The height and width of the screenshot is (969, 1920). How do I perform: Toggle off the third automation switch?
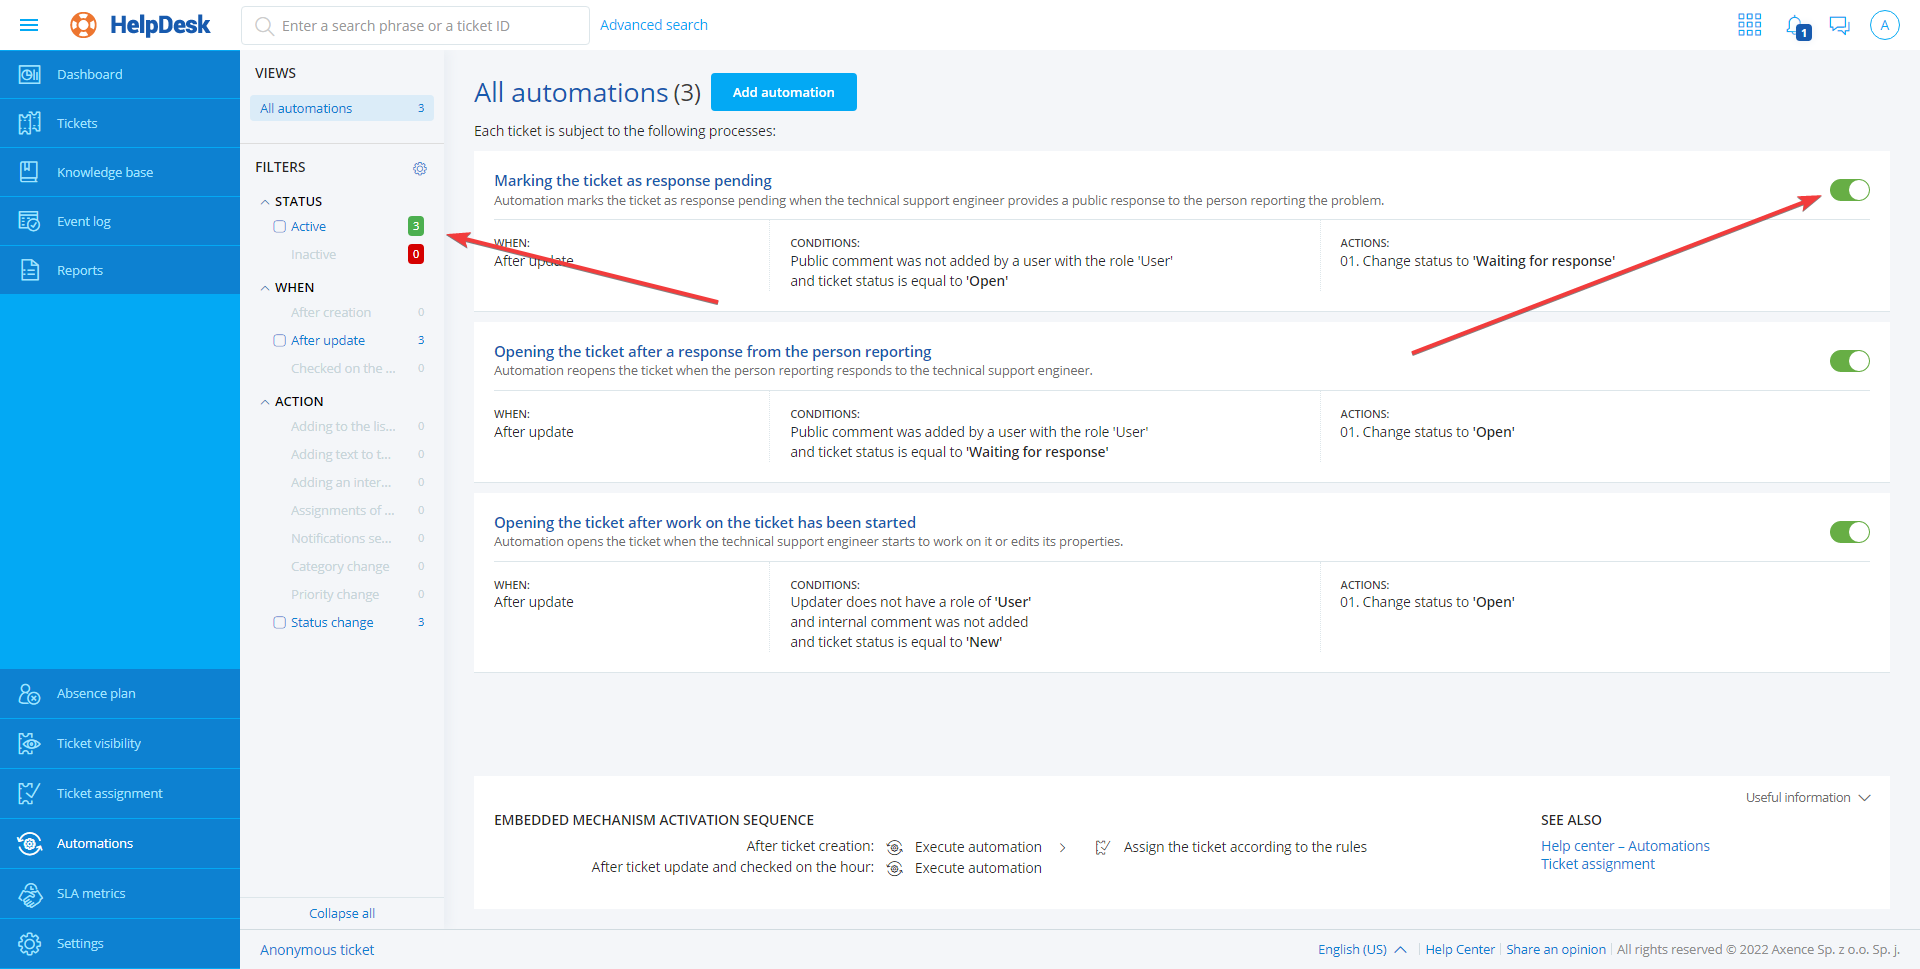[x=1849, y=532]
